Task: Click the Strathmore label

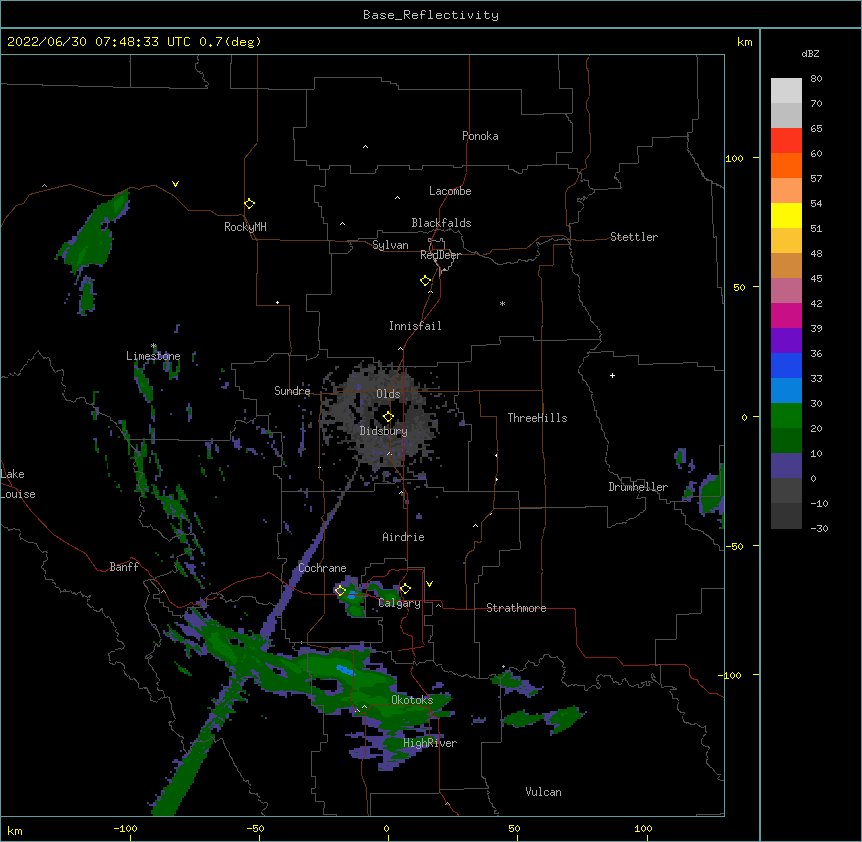Action: (516, 608)
